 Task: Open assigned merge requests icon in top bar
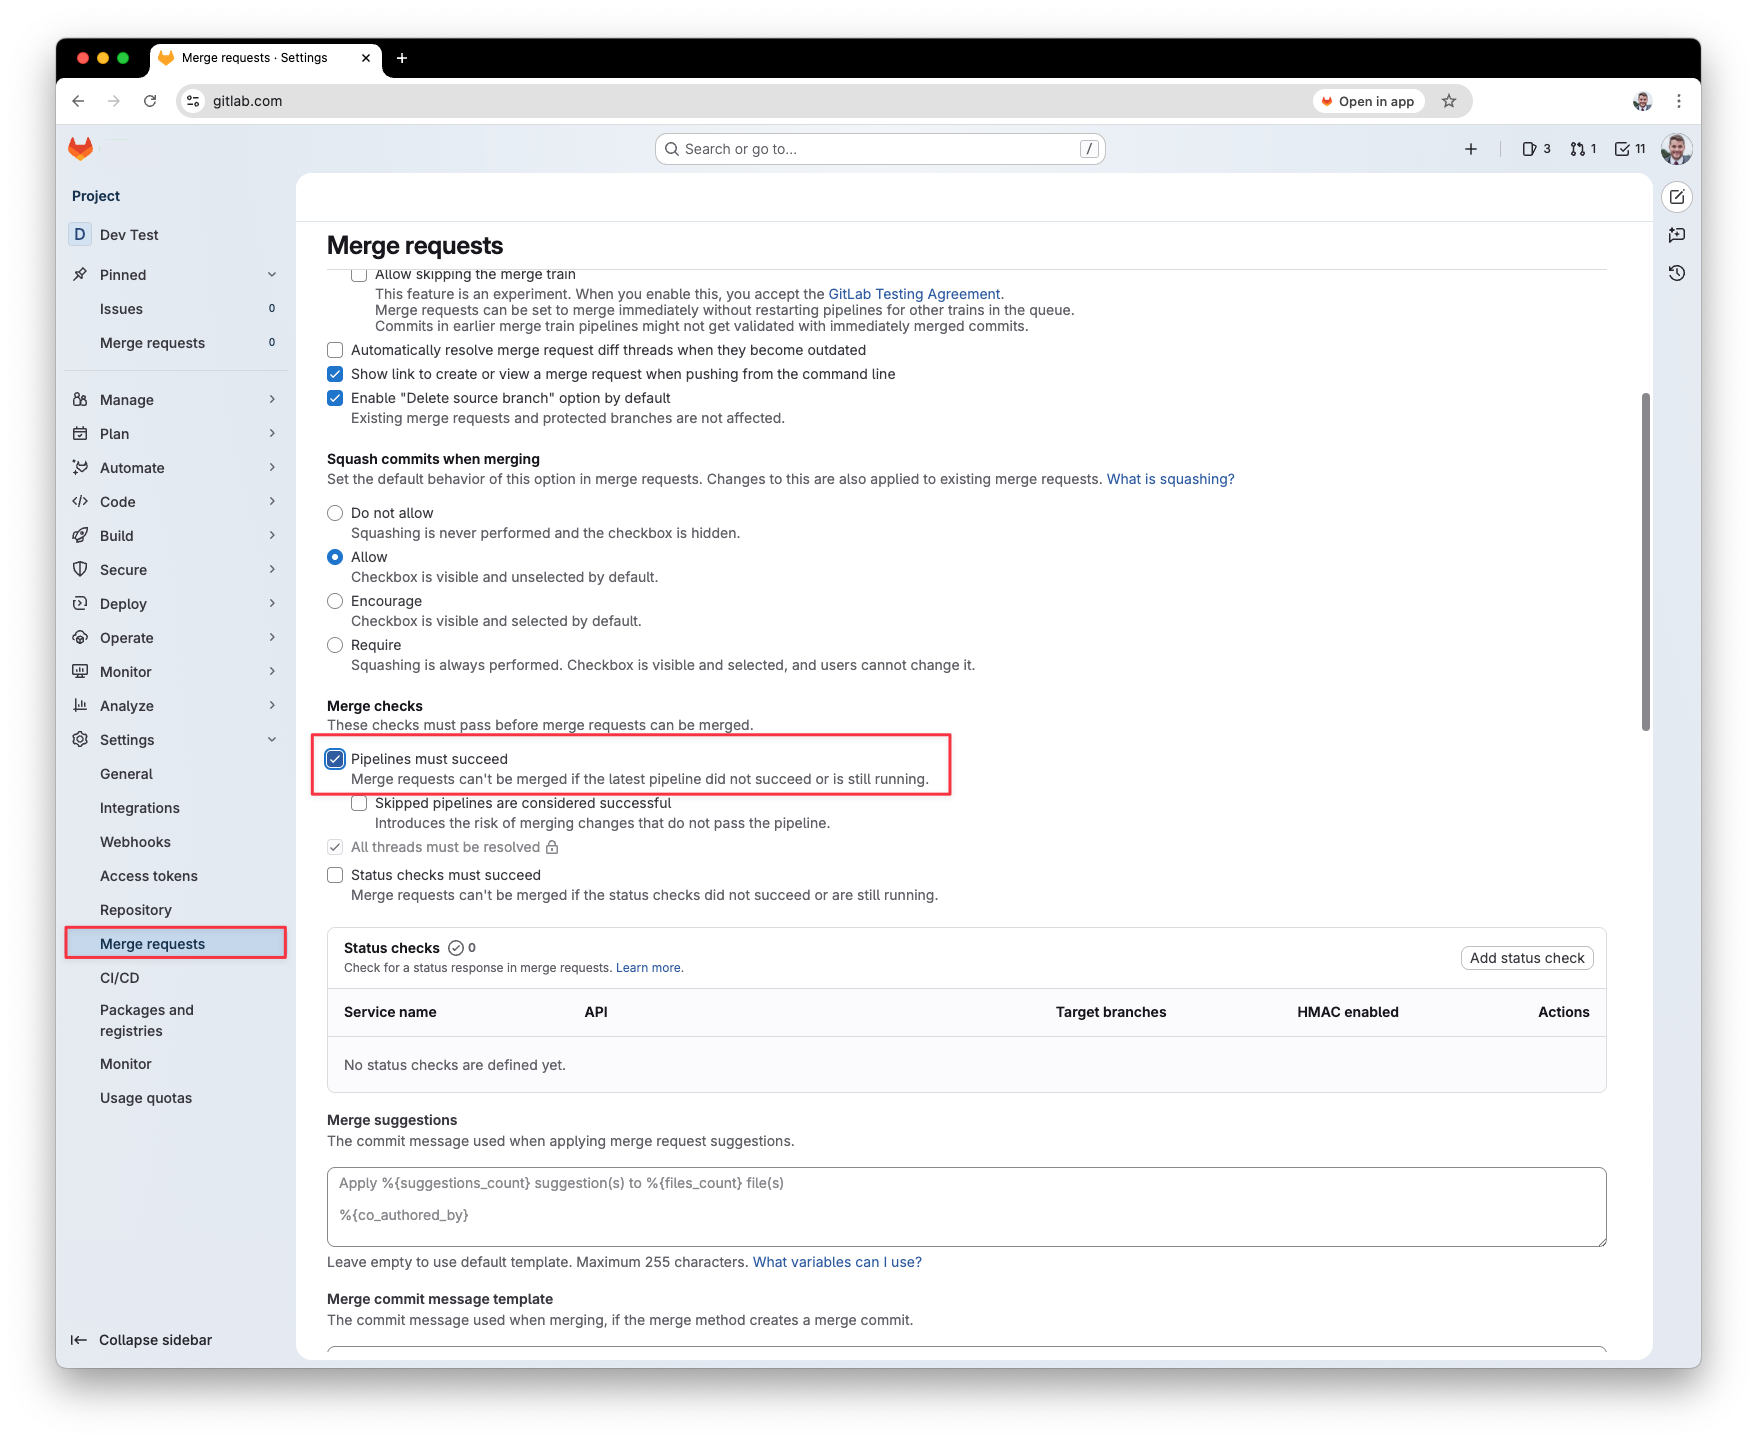(1582, 149)
